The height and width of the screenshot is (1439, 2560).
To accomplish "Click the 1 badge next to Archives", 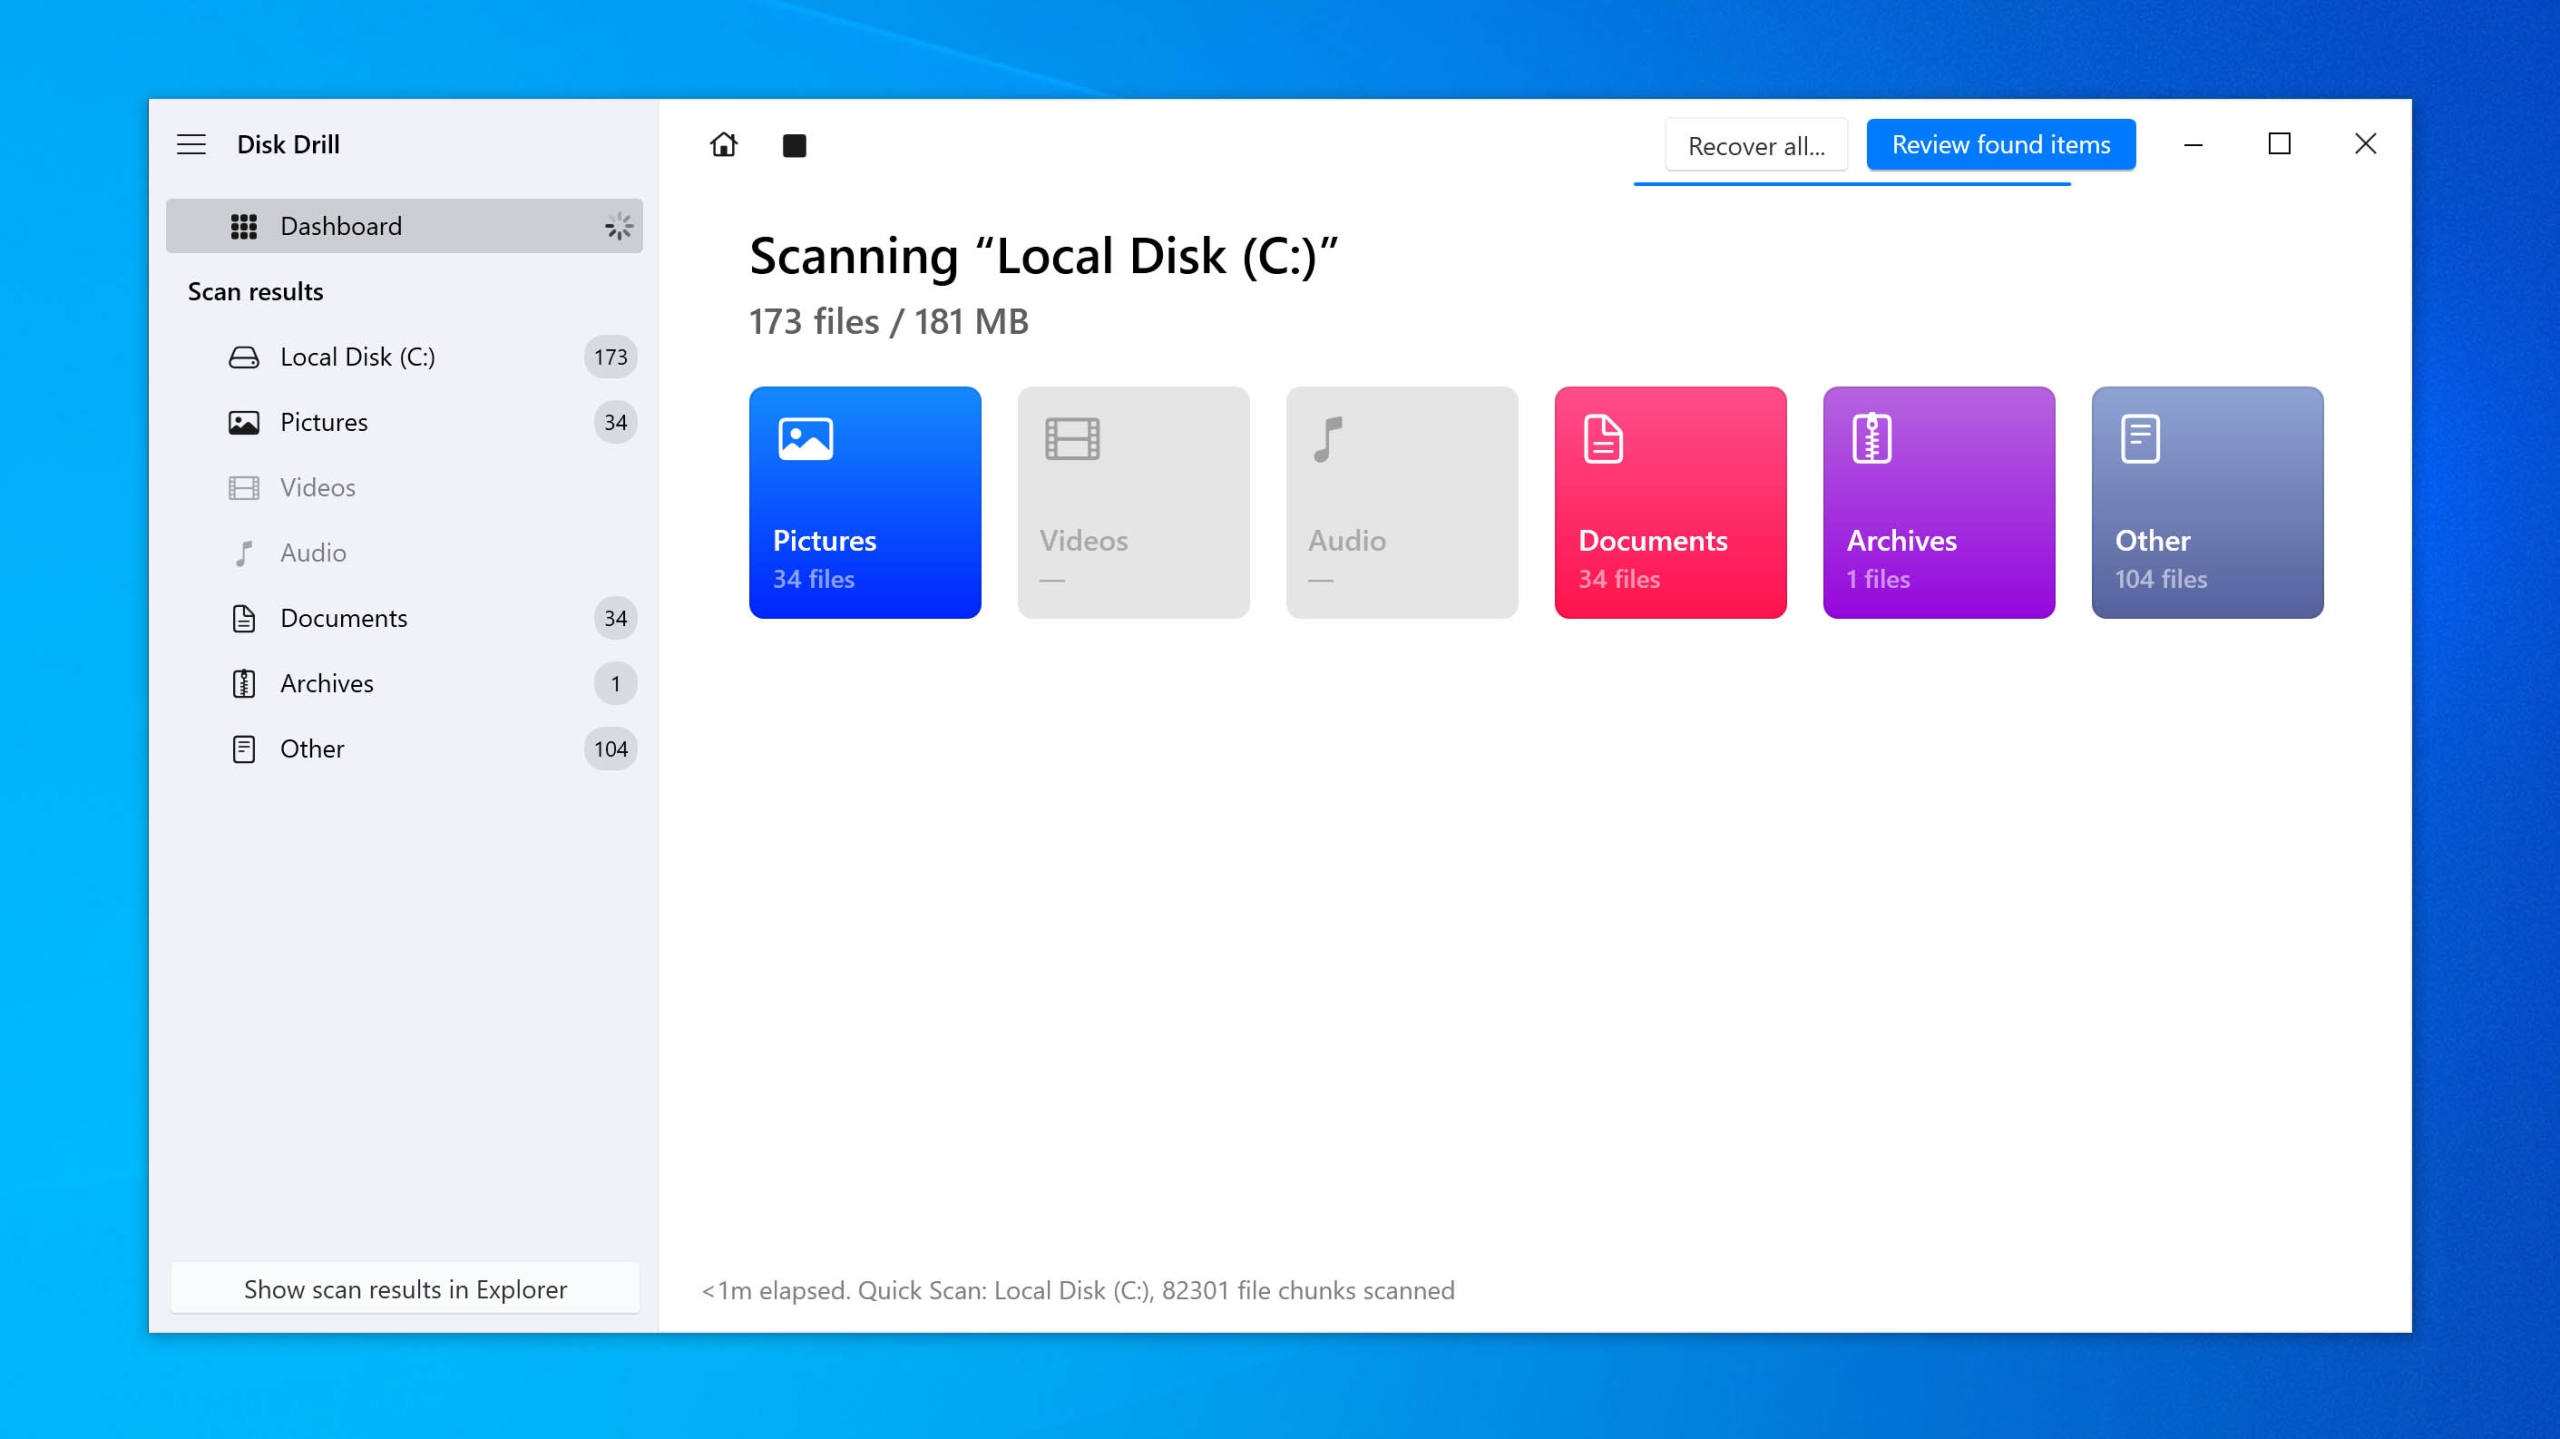I will (x=615, y=684).
